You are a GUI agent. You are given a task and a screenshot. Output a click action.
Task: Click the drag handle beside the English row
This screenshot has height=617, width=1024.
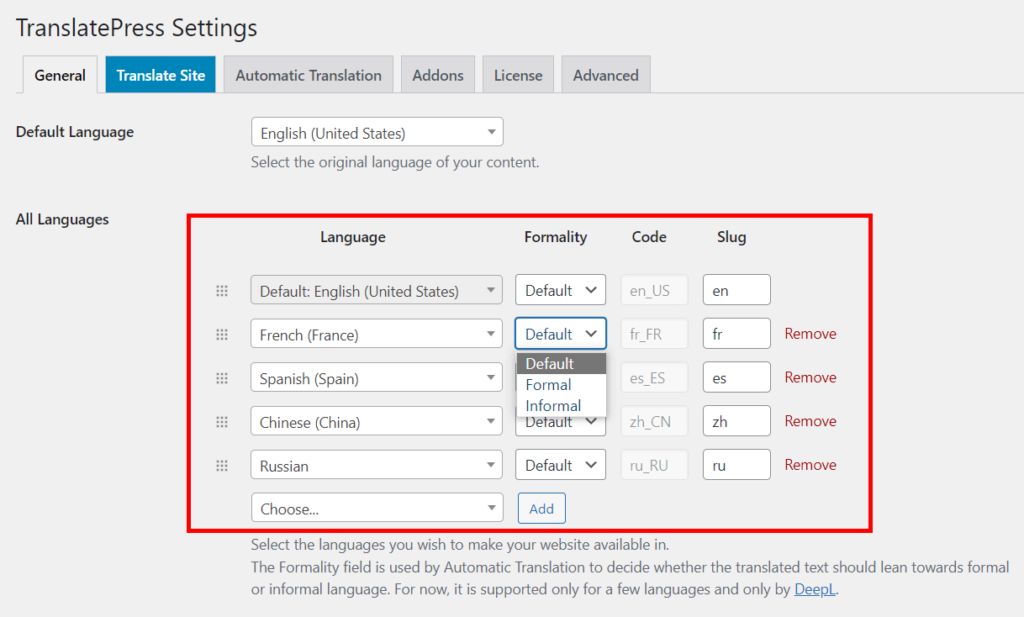pyautogui.click(x=222, y=289)
